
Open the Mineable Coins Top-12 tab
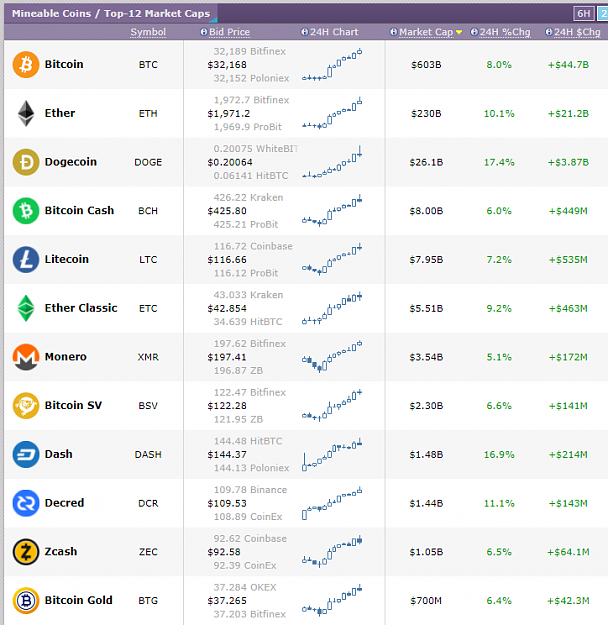tap(111, 14)
